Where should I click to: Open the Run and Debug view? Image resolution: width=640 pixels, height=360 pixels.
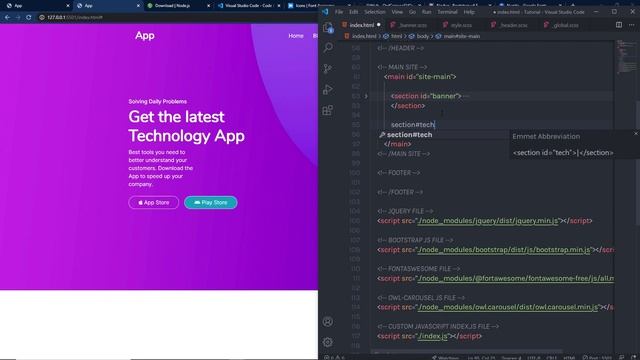(328, 89)
